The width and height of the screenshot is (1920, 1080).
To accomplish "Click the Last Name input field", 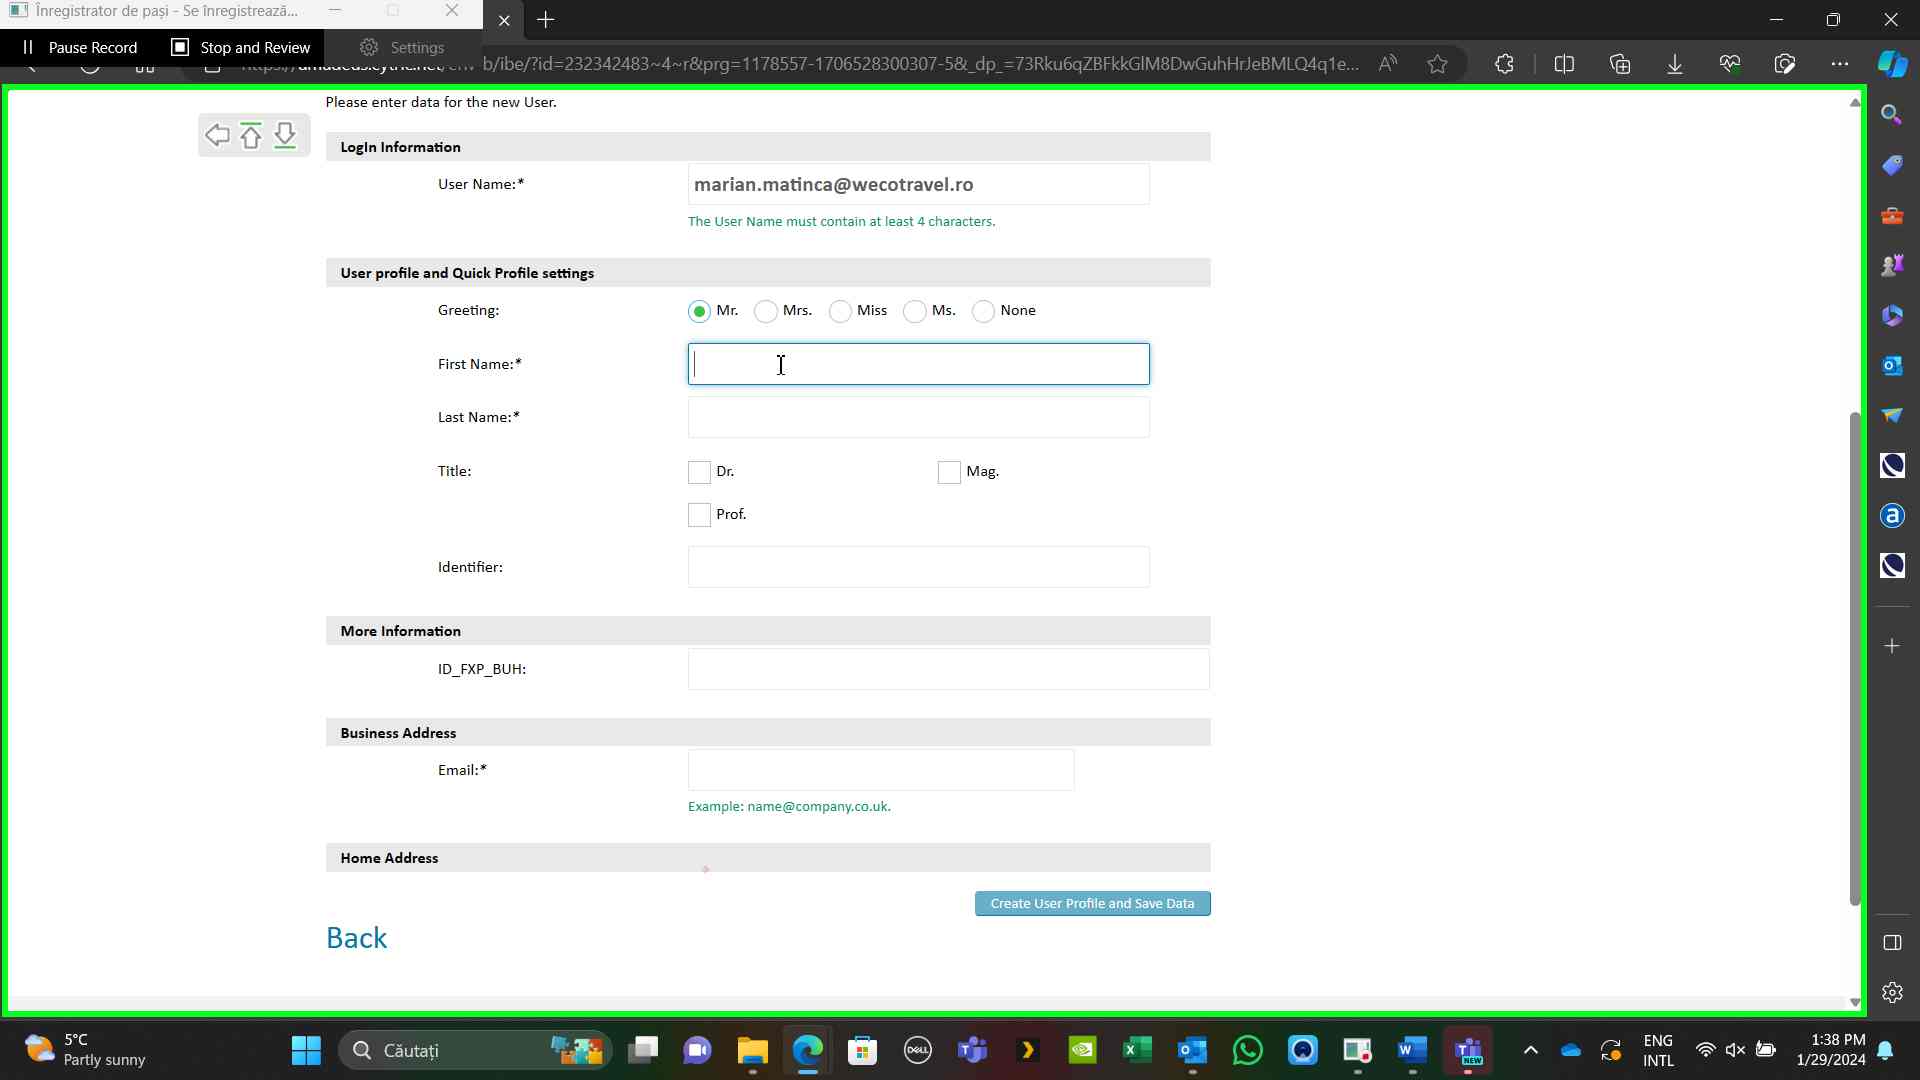I will click(x=918, y=417).
